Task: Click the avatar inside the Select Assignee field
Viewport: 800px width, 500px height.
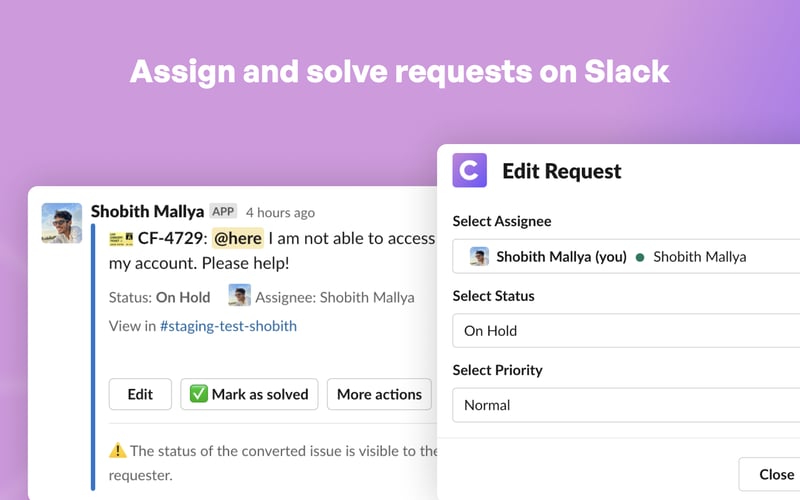Action: click(479, 256)
